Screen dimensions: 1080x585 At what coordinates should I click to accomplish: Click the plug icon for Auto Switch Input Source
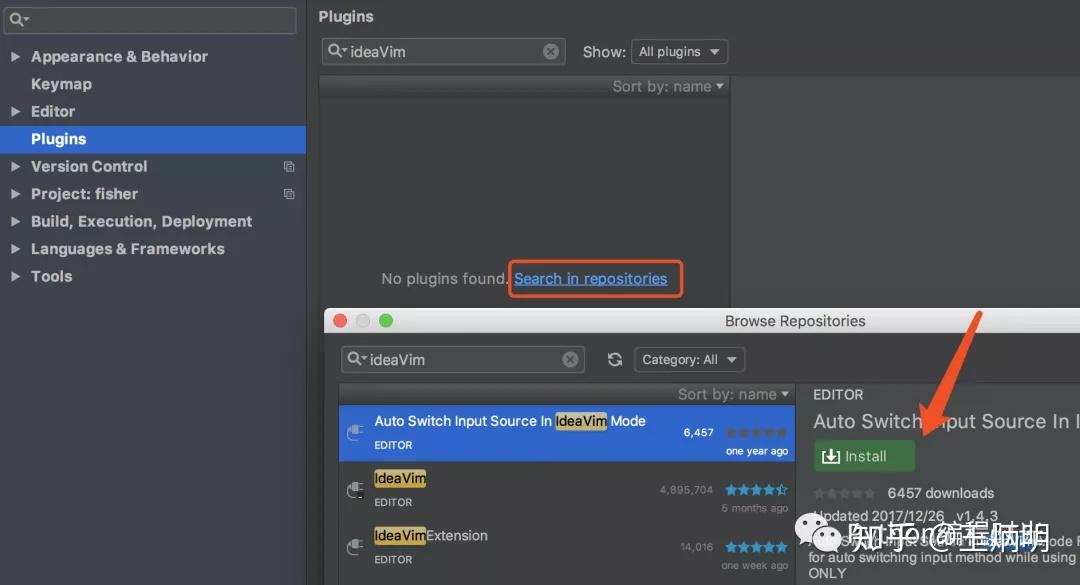pyautogui.click(x=355, y=432)
